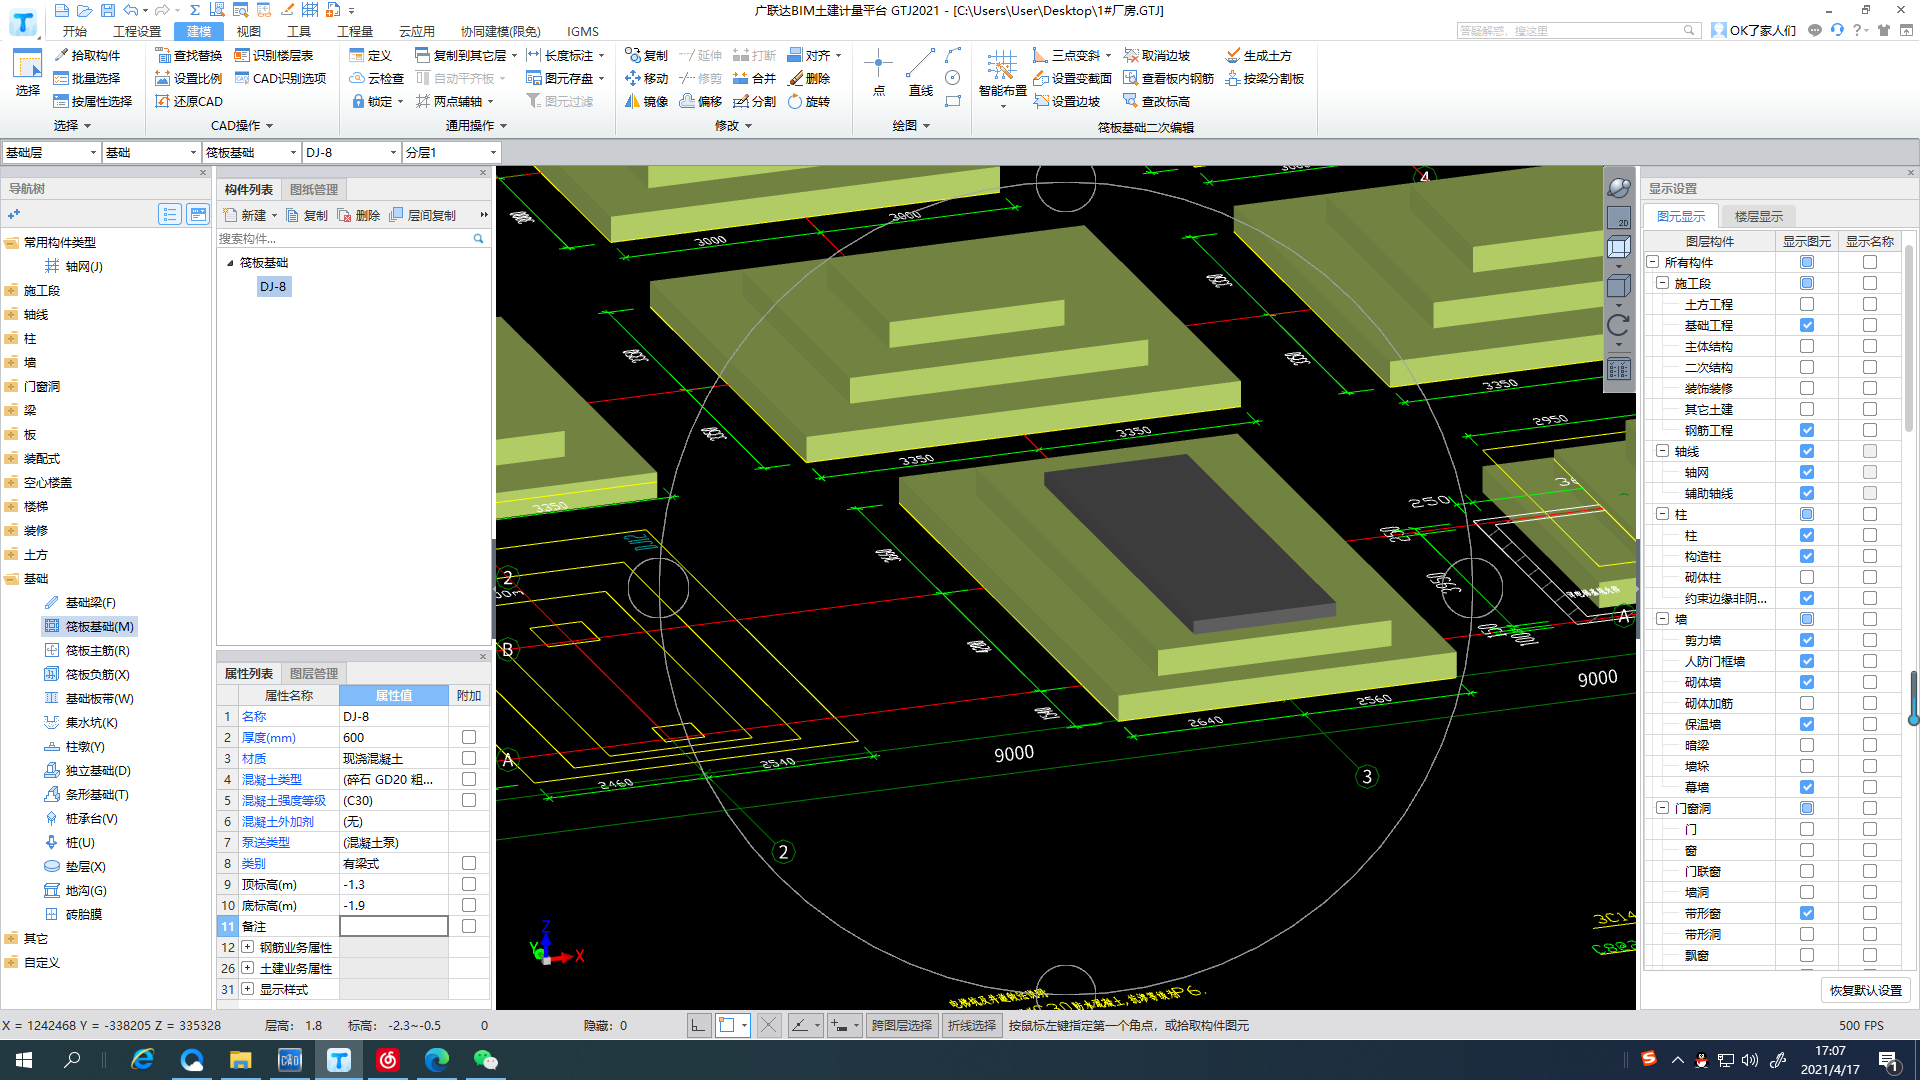Screen dimensions: 1920x1080
Task: Click the 底标高(m) value -1.9
Action: [394, 905]
